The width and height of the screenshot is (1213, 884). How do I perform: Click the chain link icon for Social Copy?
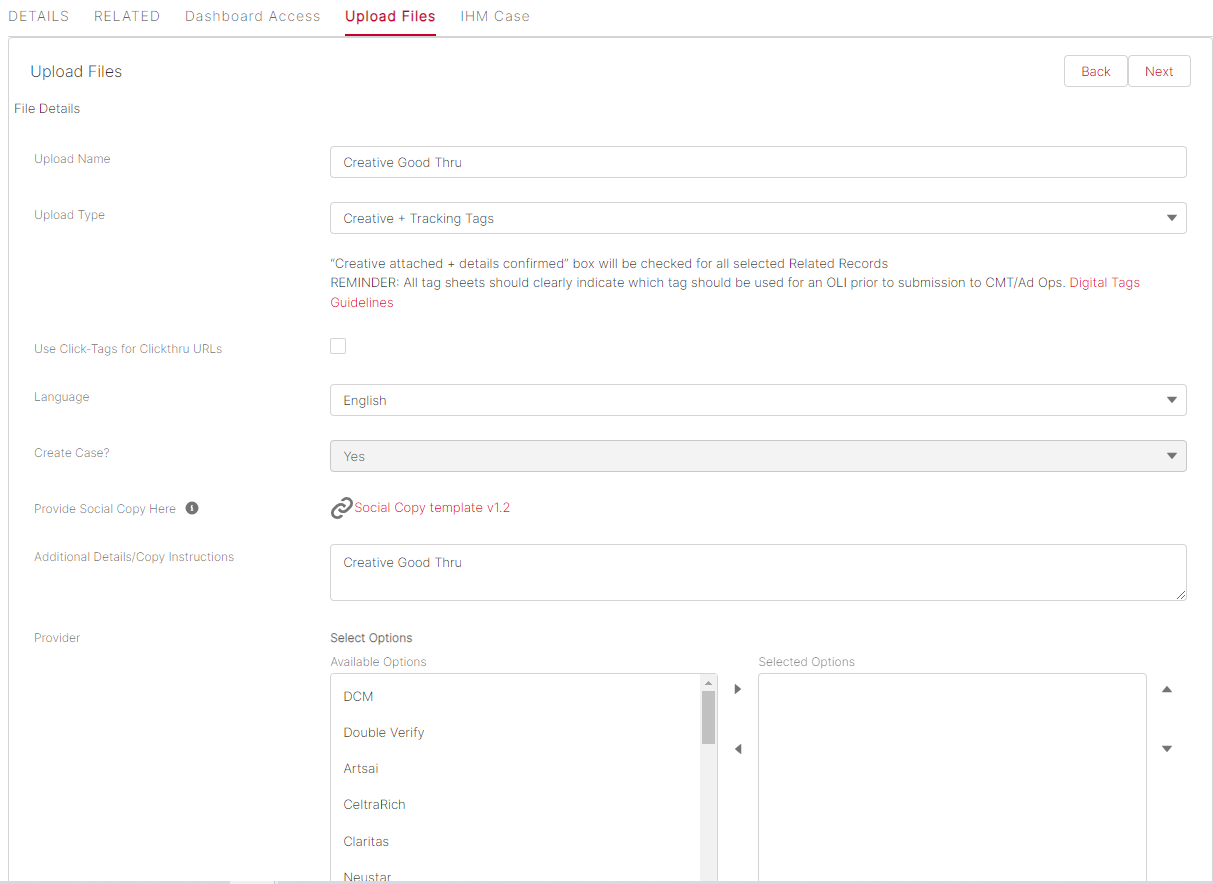[341, 508]
